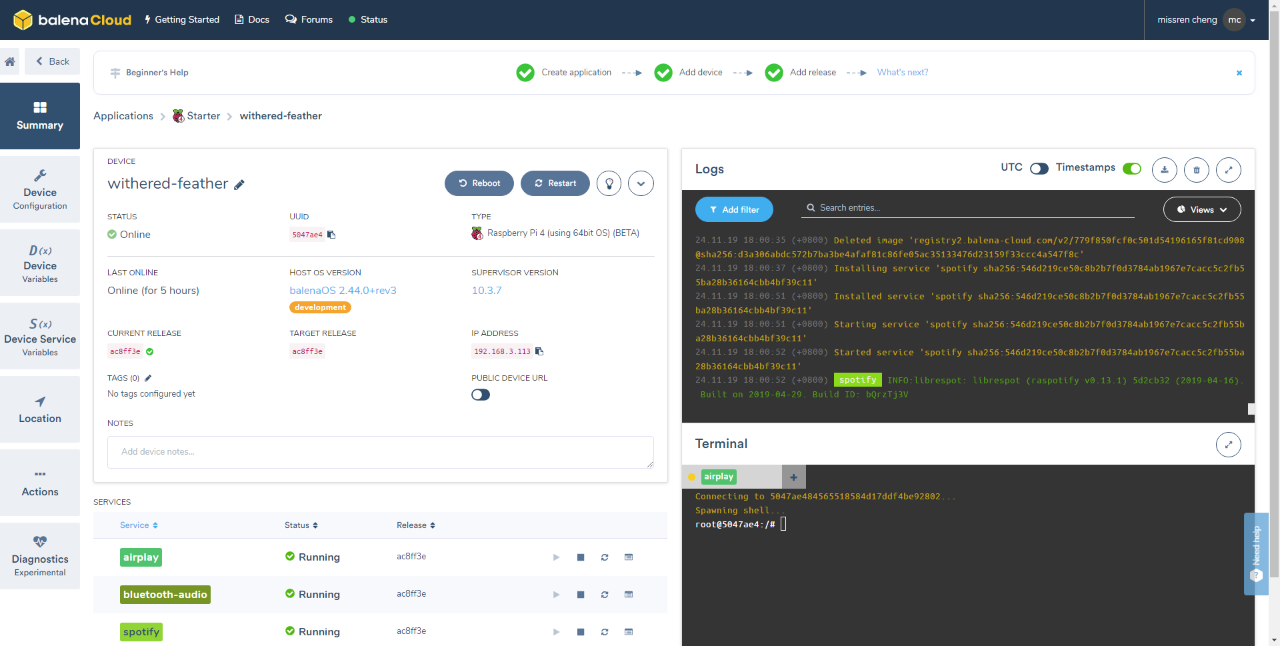Reboot the device
This screenshot has height=646, width=1280.
[479, 183]
